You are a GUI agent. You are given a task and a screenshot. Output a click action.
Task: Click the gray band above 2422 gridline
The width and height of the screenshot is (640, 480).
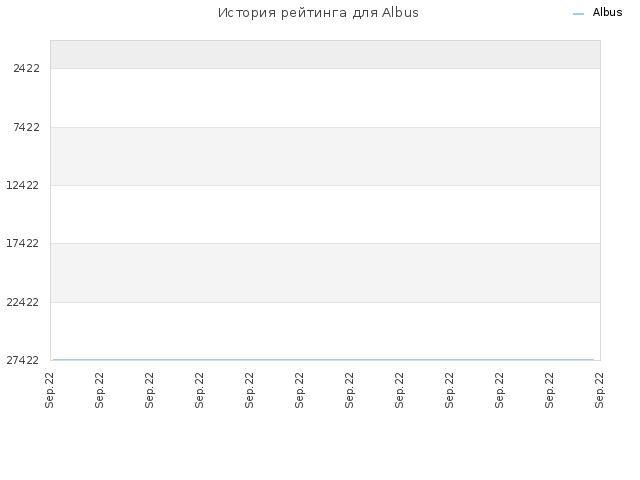[x=325, y=54]
